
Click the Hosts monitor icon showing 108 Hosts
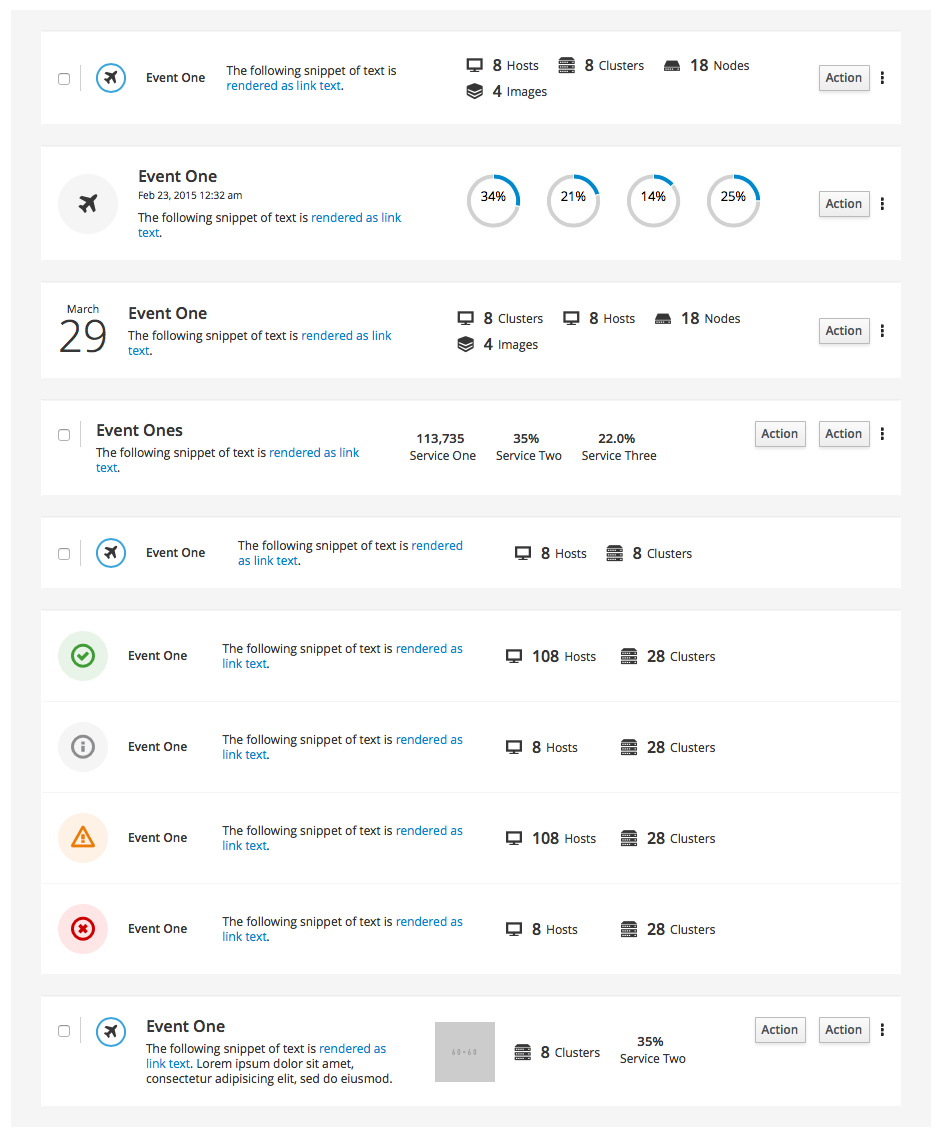point(514,656)
